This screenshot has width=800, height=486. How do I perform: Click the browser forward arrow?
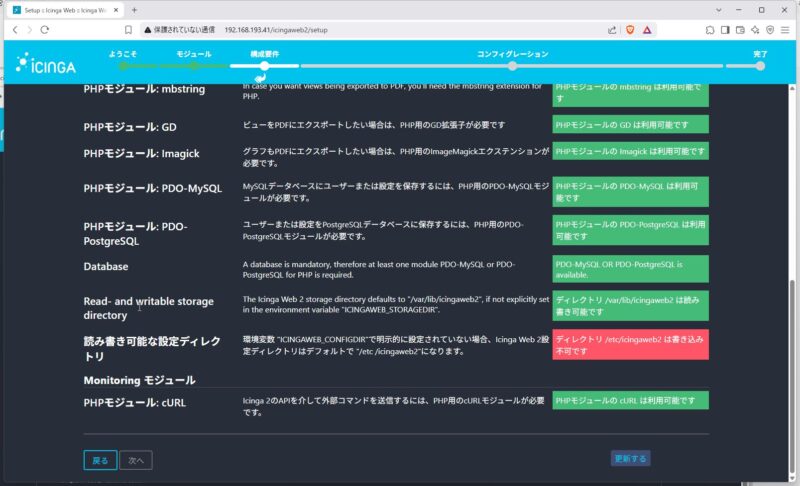30,30
